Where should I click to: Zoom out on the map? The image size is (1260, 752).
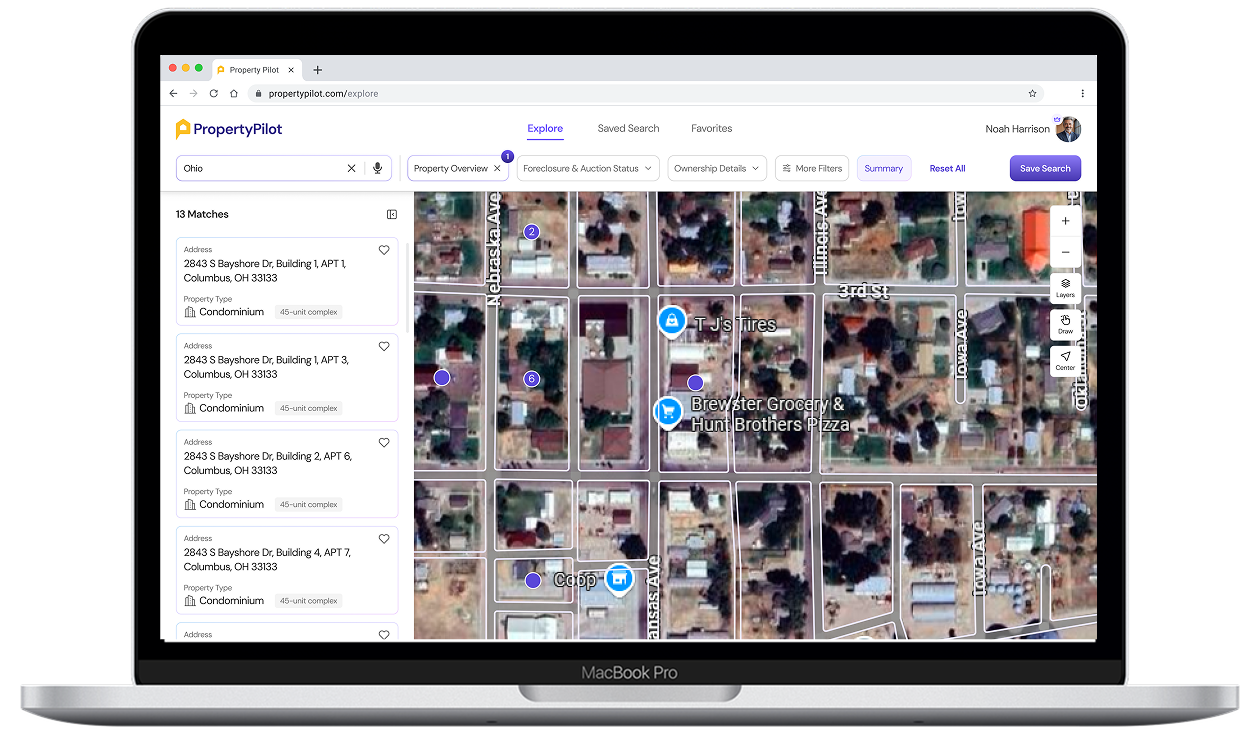(x=1065, y=253)
